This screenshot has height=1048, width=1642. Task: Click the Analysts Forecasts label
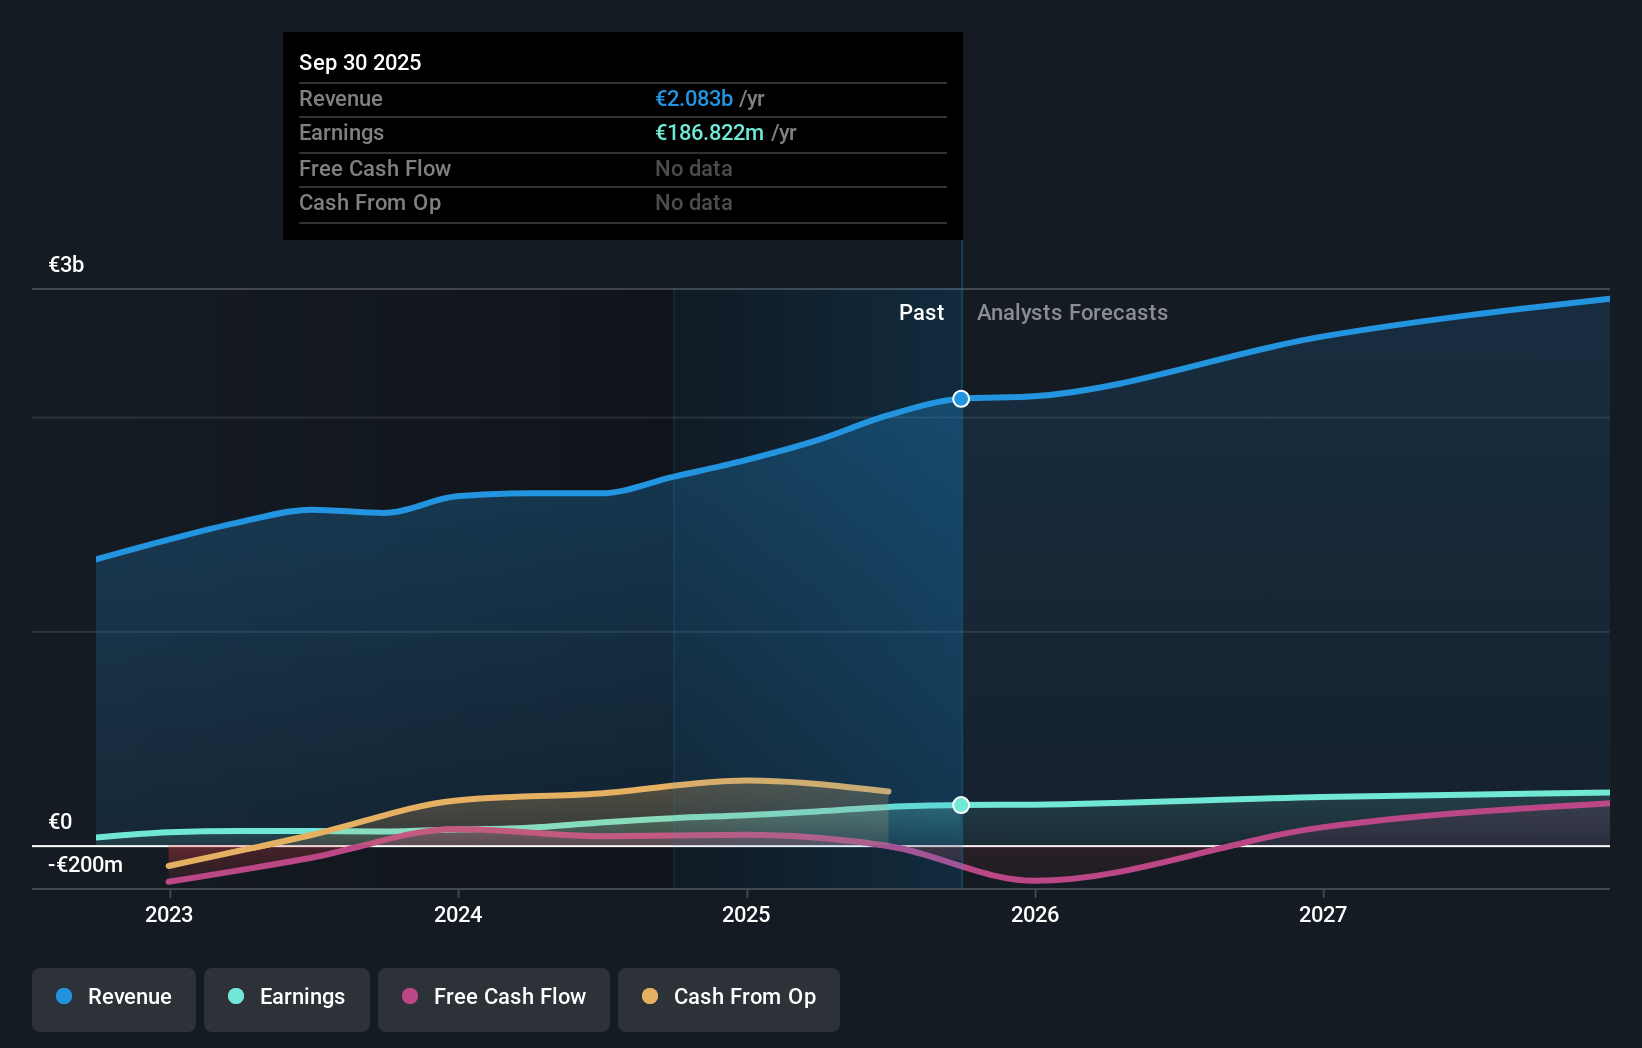pos(1072,313)
